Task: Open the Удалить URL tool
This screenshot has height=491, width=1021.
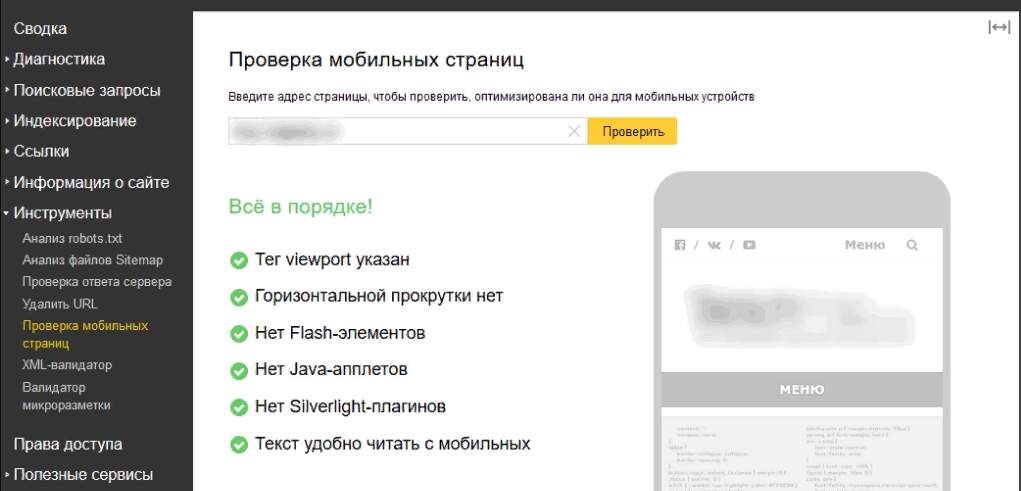Action: click(x=60, y=303)
